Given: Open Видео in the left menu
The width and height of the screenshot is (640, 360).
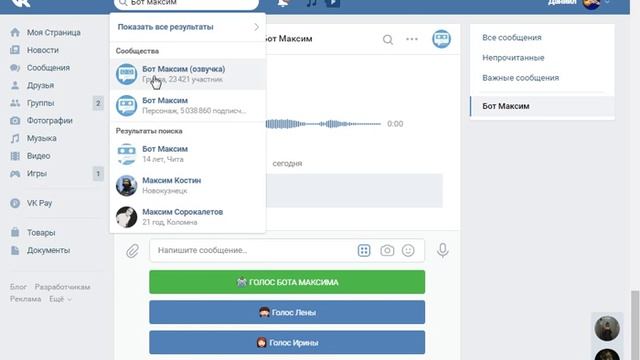Looking at the screenshot, I should [38, 156].
